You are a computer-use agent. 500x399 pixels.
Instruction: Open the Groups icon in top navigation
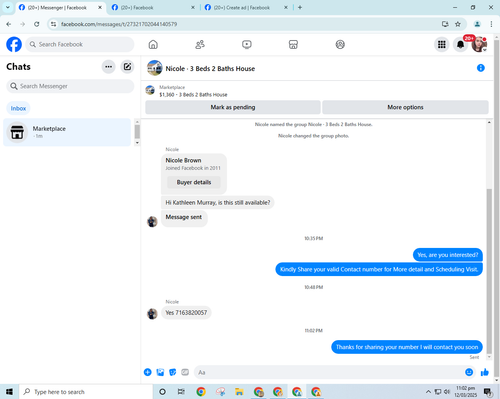point(340,44)
